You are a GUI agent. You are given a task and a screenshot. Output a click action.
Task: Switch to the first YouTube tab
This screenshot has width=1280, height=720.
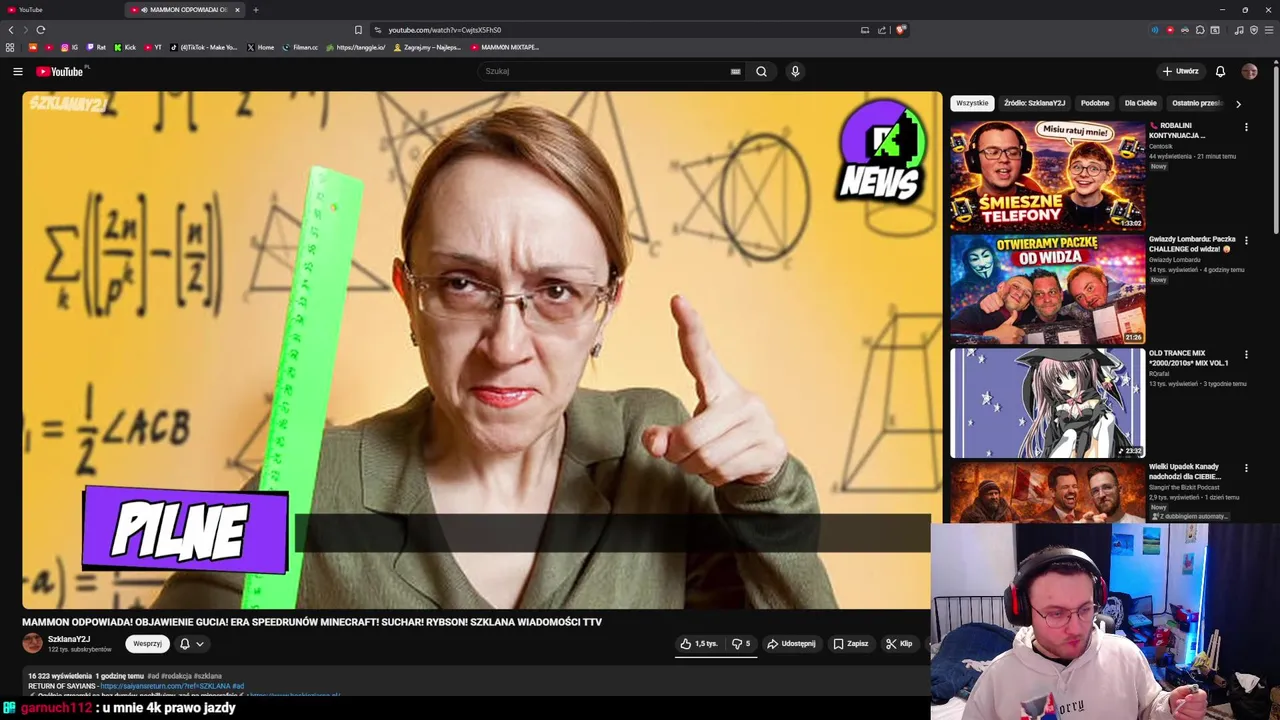[60, 10]
